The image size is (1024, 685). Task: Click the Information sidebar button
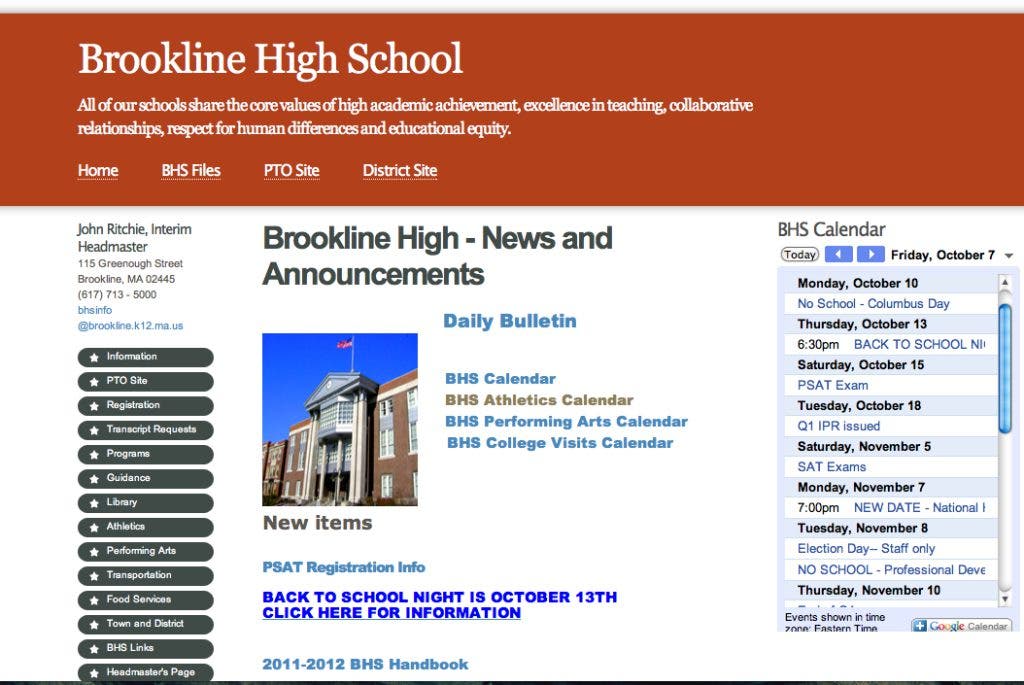tap(146, 357)
